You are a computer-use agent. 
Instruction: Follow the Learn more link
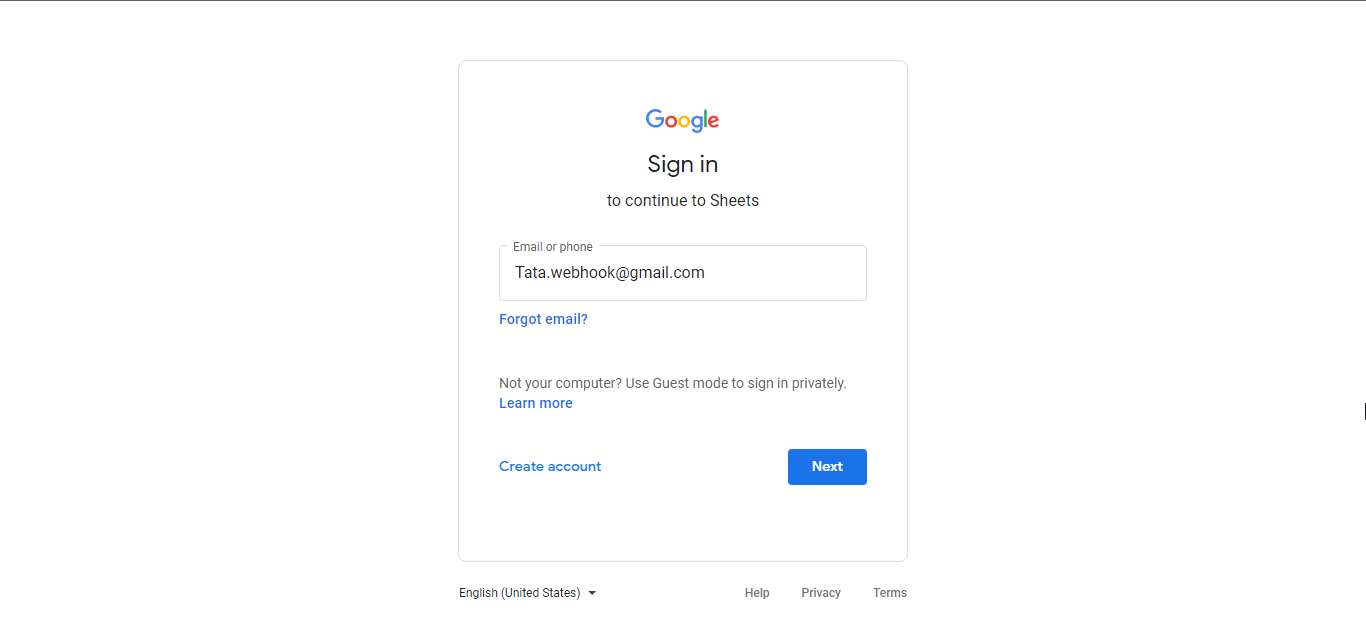point(536,403)
